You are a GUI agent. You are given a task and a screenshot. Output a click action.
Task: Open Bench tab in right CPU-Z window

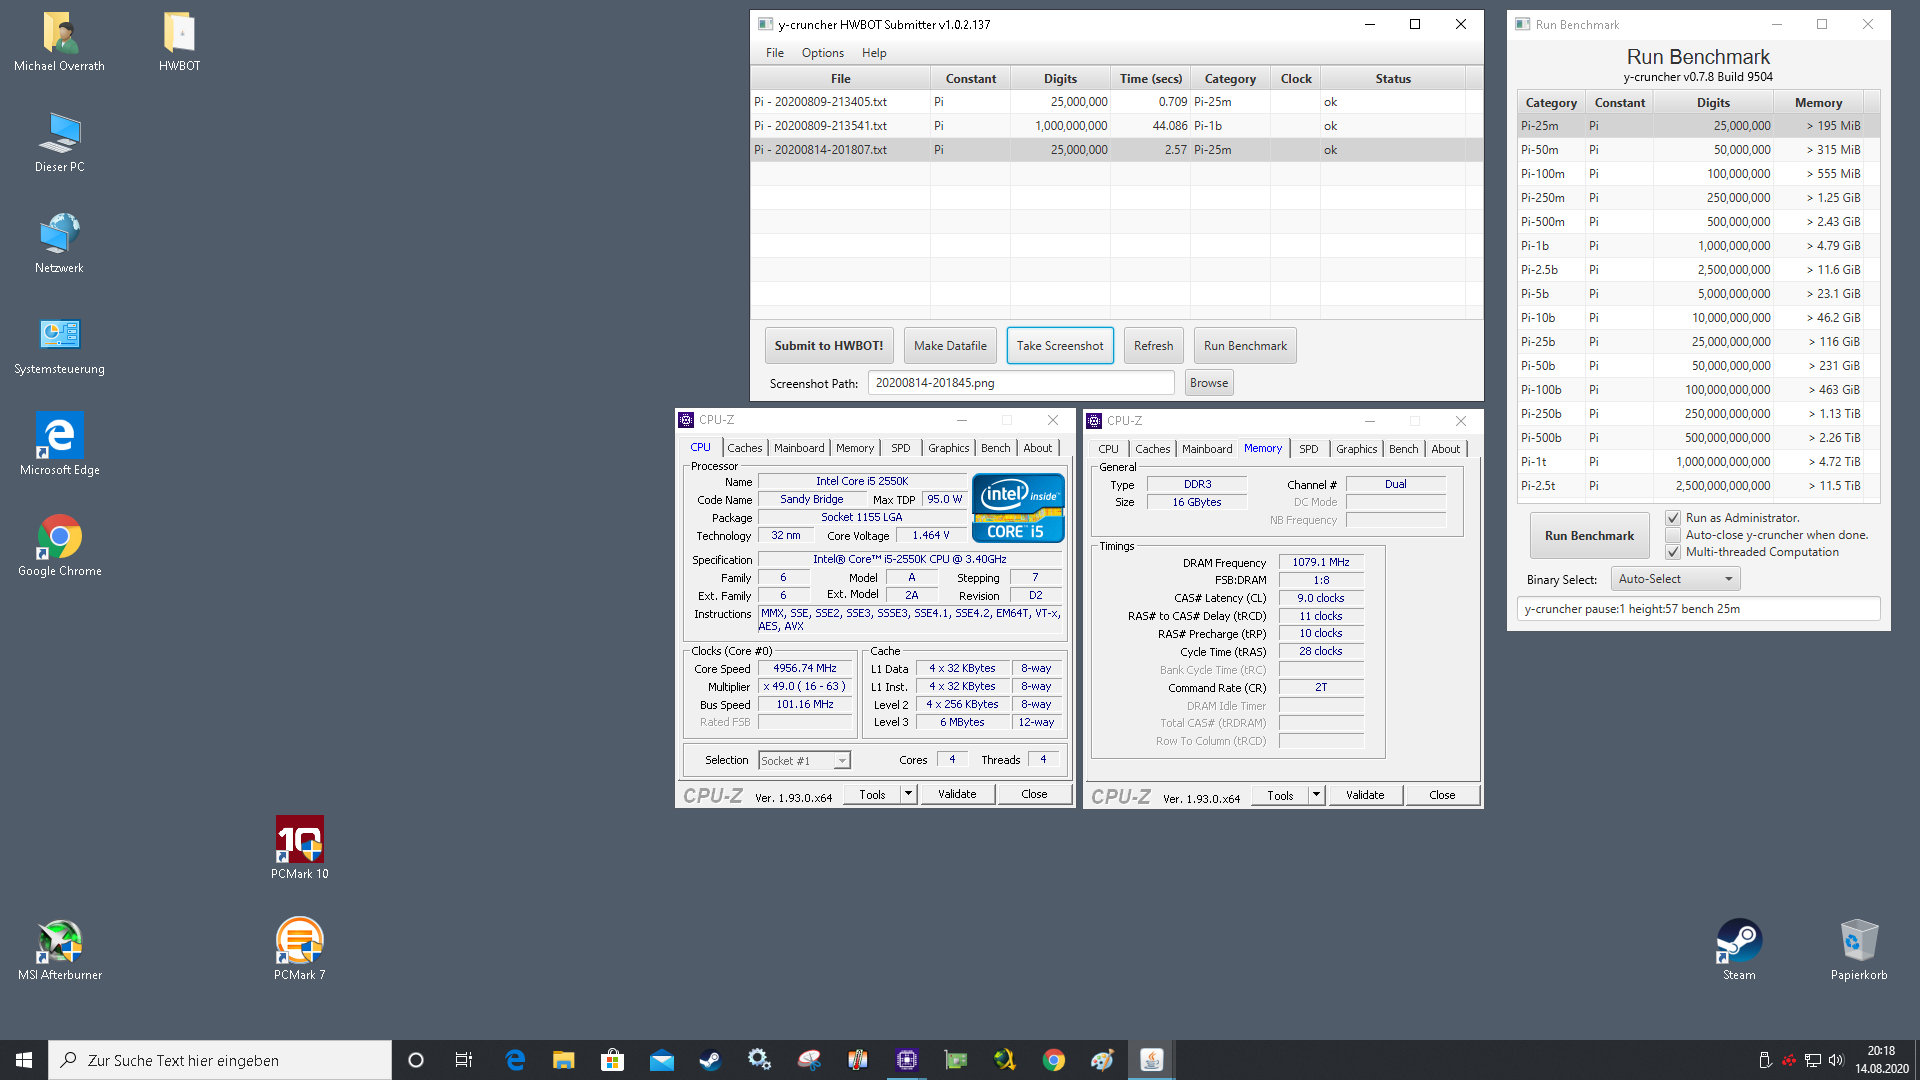coord(1403,449)
